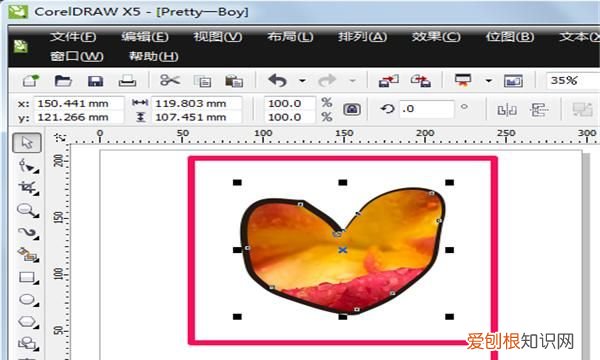Image resolution: width=600 pixels, height=360 pixels.
Task: Click the ruler origin icon at rulers' corner
Action: click(60, 138)
